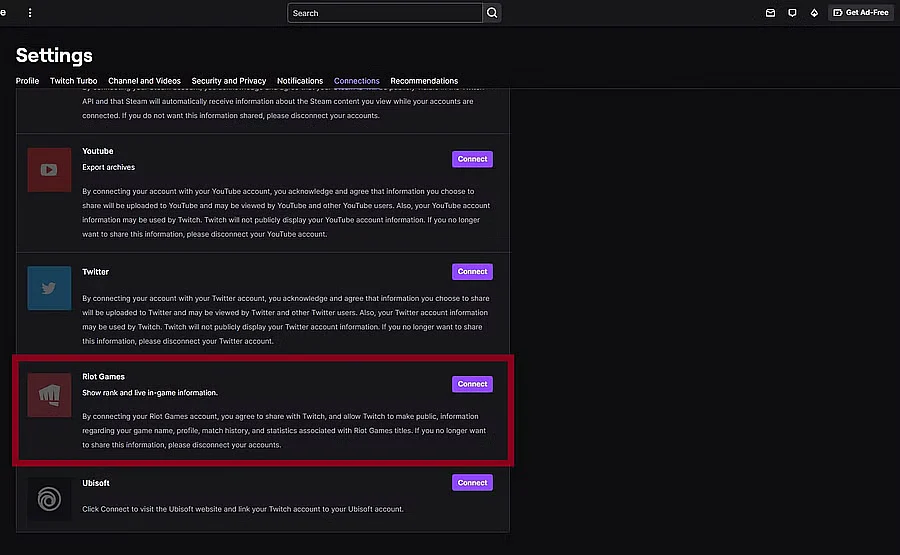Select the Connections tab

click(x=356, y=81)
